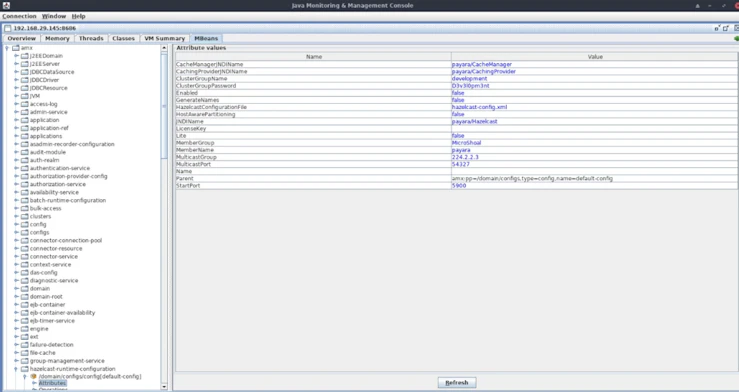Screen dimensions: 739x392
Task: Collapse the hazelcast-runtime-configuration node
Action: pos(16,369)
